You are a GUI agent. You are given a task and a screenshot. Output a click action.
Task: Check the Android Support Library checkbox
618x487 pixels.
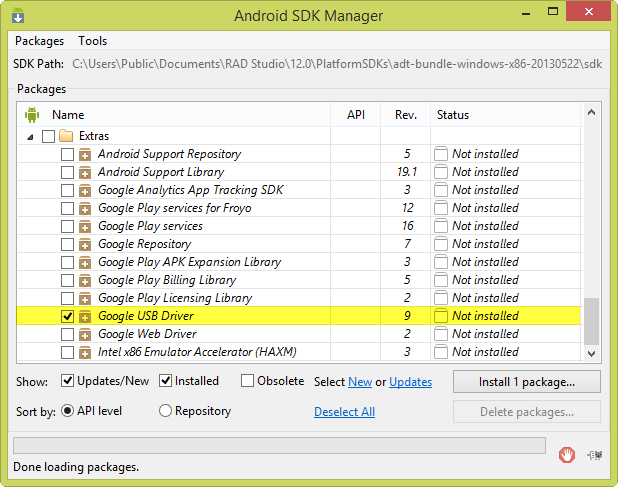pos(67,172)
